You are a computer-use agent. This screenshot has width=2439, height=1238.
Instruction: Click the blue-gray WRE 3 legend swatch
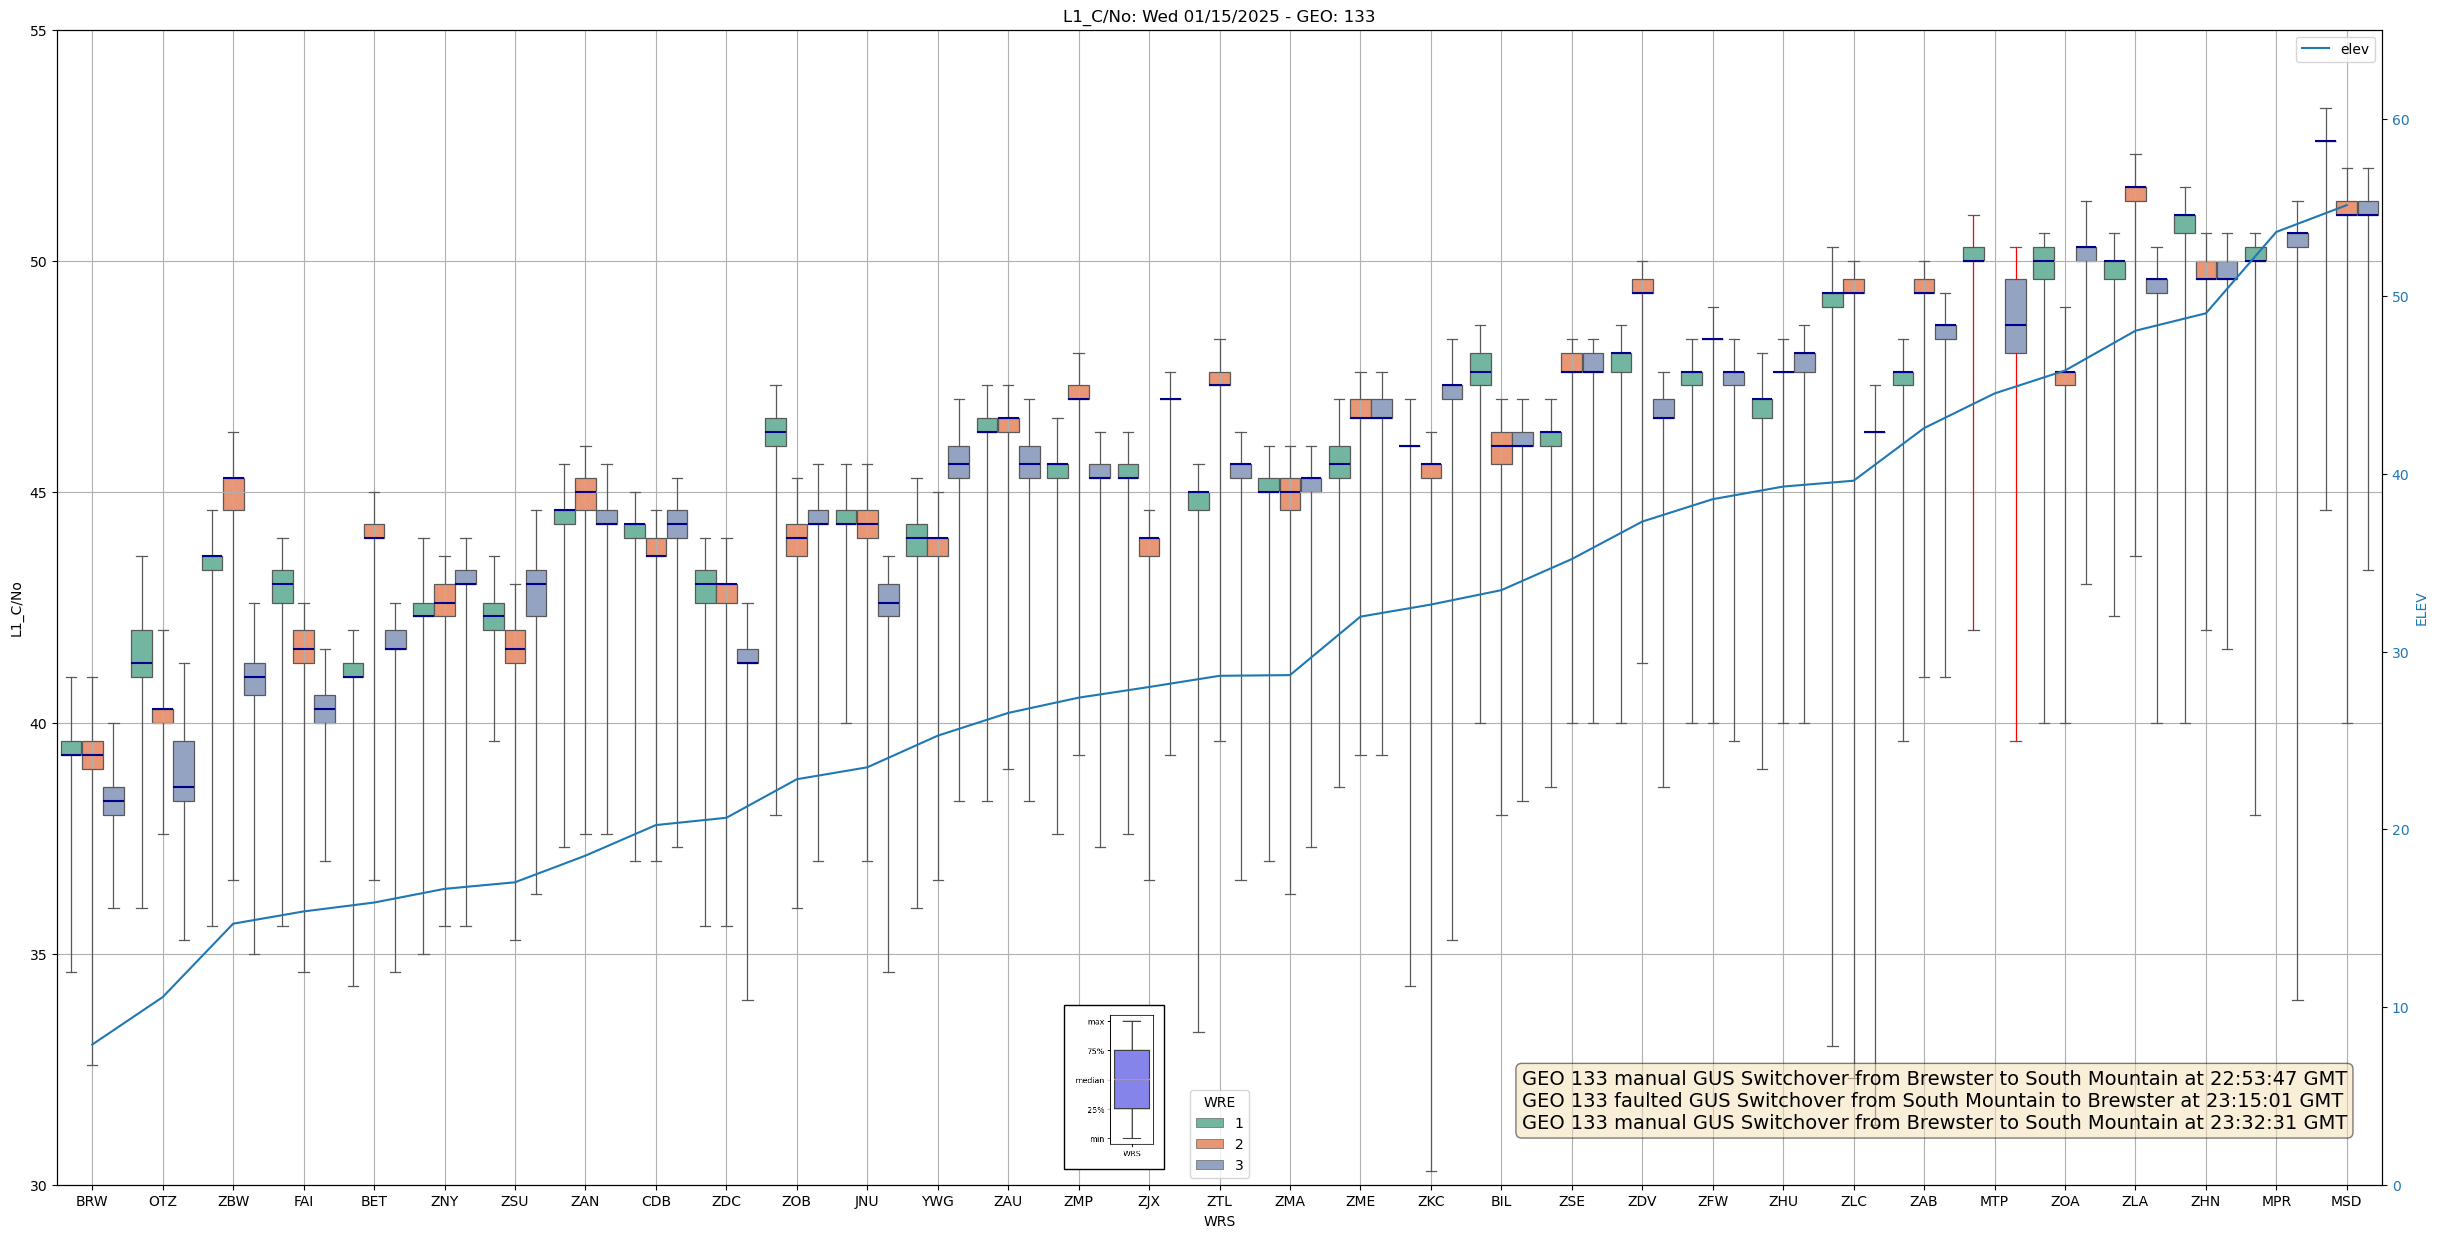point(1209,1165)
